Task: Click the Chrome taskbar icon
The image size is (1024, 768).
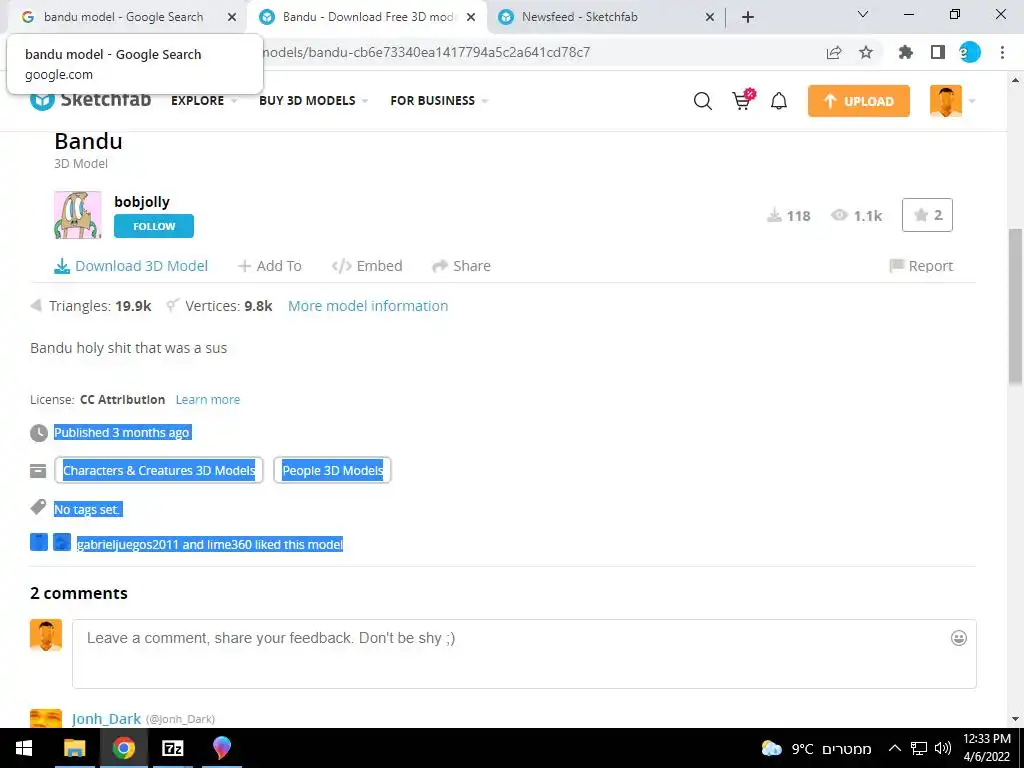Action: tap(123, 748)
